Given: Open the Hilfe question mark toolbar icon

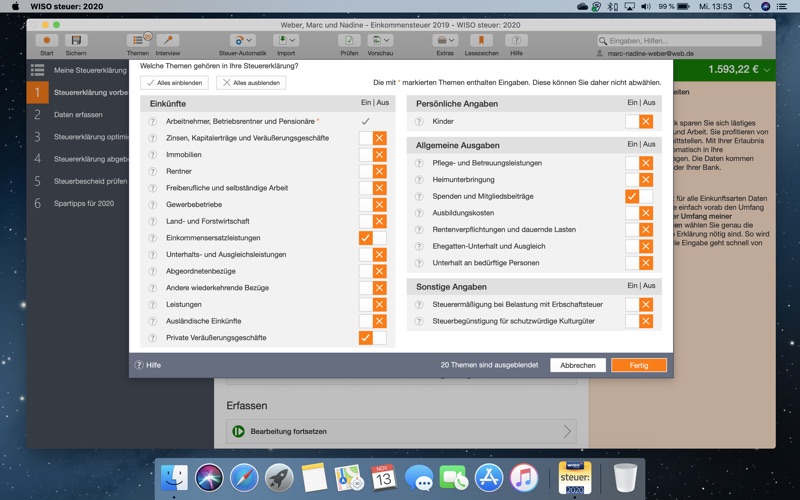Looking at the screenshot, I should [516, 40].
